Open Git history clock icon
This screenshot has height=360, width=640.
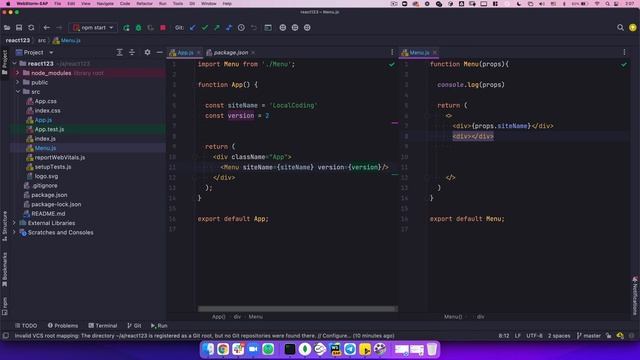(241, 28)
